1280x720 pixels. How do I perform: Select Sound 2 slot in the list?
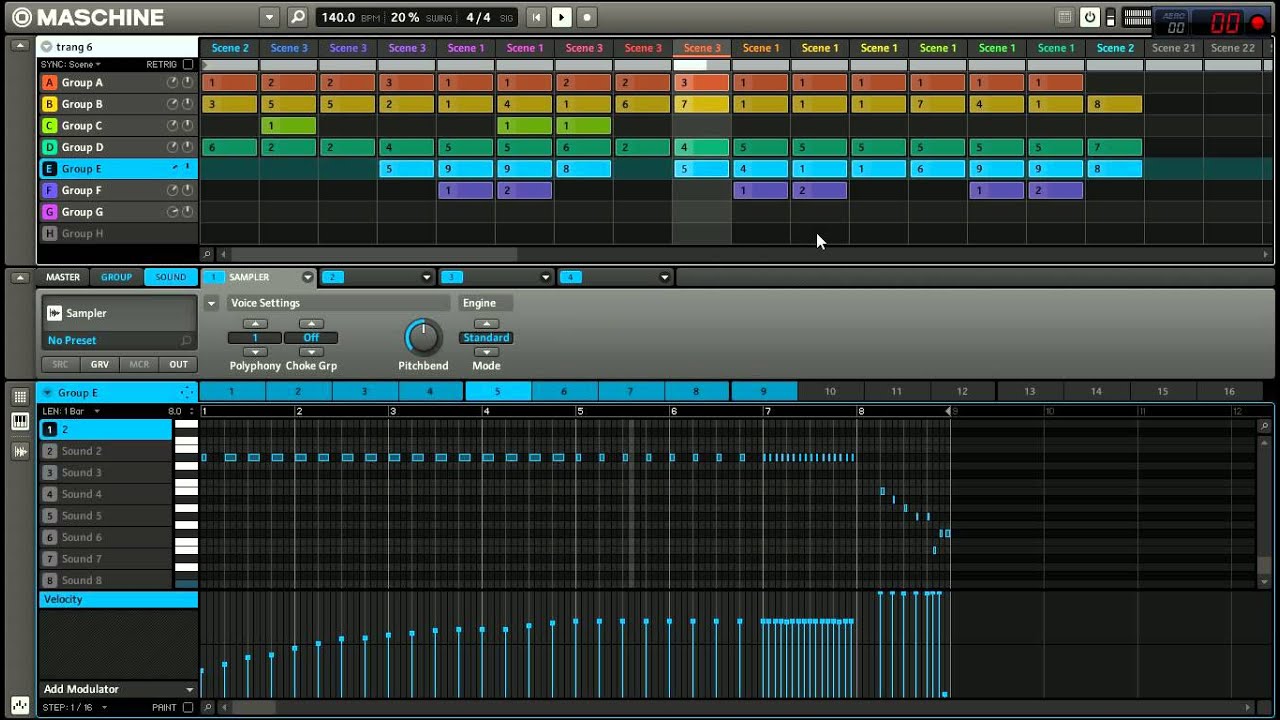[105, 451]
